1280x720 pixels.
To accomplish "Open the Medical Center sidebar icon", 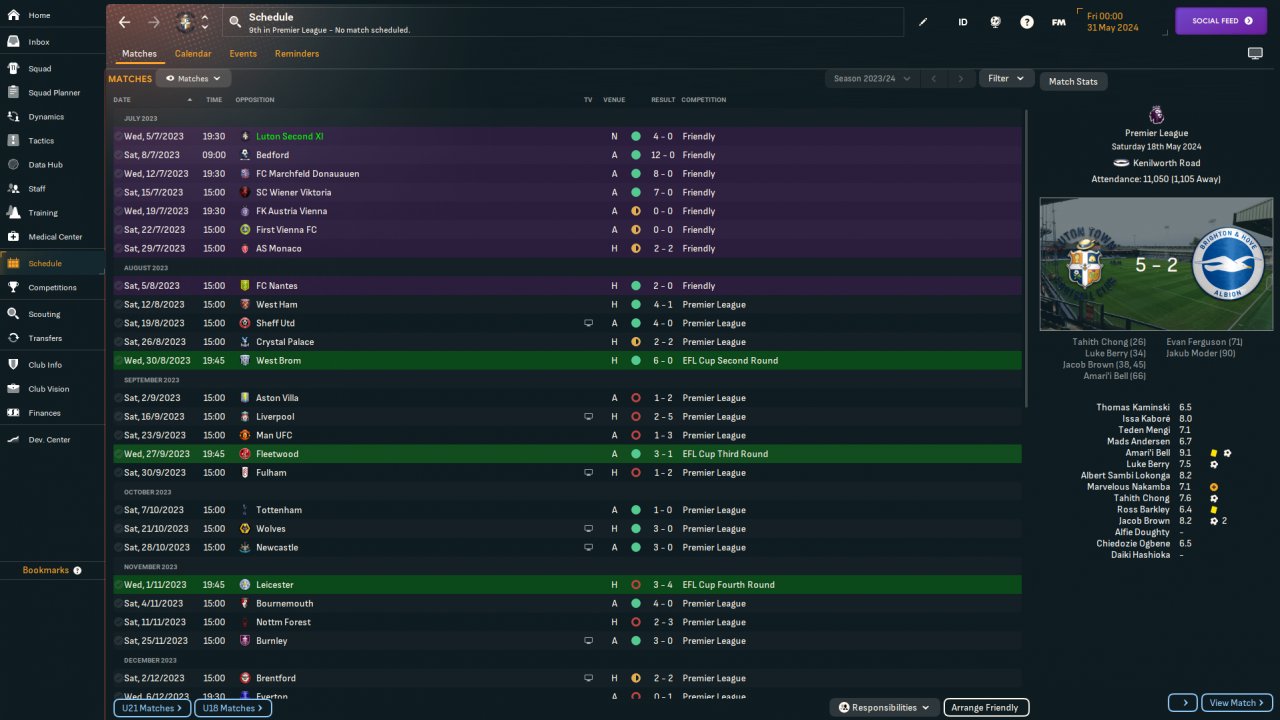I will point(13,237).
